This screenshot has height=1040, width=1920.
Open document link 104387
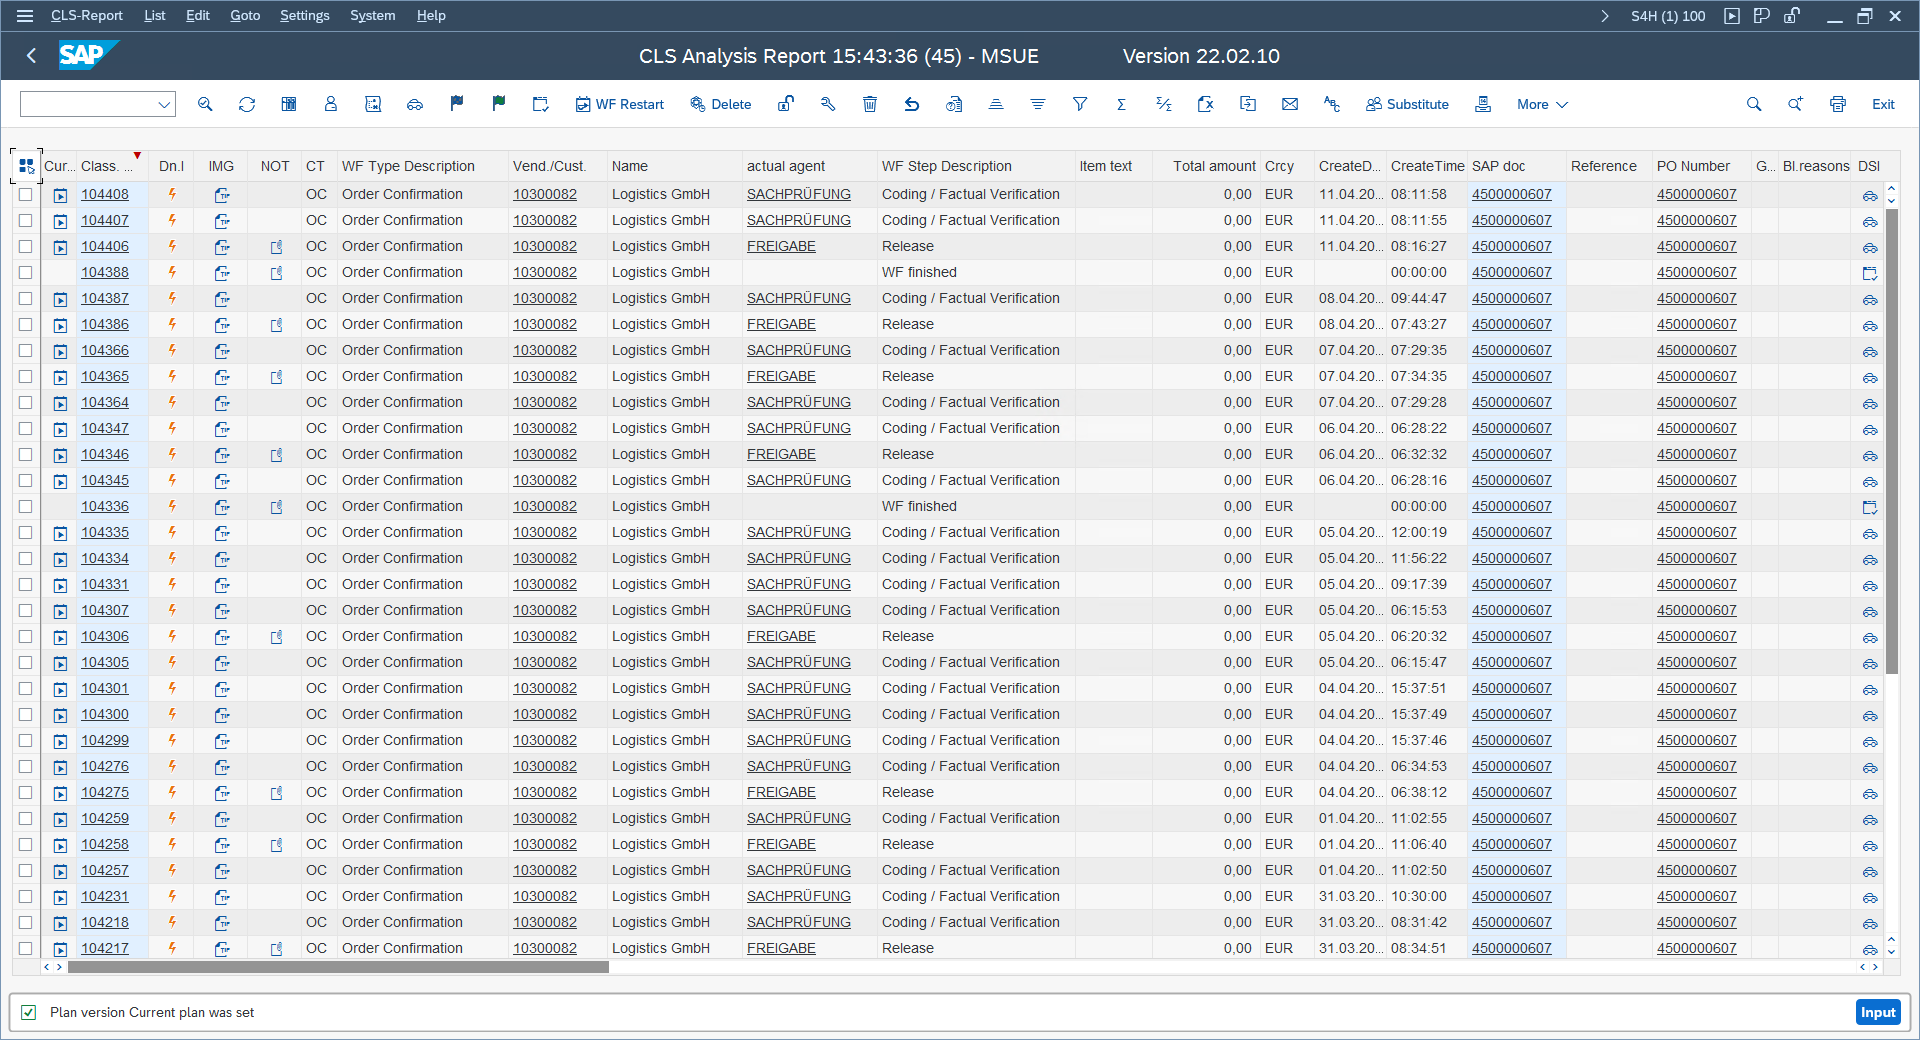[x=105, y=298]
